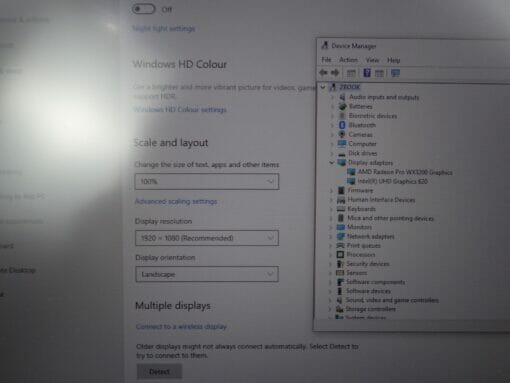Click the Cameras category icon
The height and width of the screenshot is (383, 510).
(x=342, y=134)
